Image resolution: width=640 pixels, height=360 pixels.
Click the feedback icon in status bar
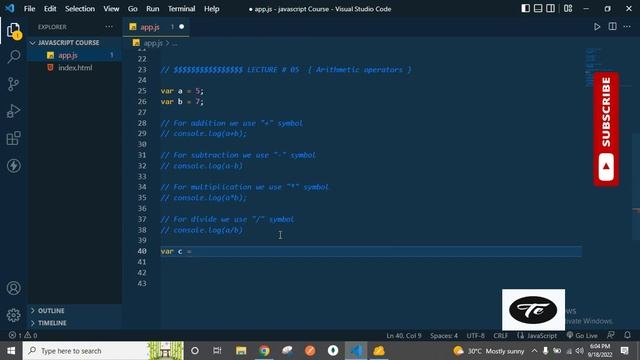(x=611, y=336)
